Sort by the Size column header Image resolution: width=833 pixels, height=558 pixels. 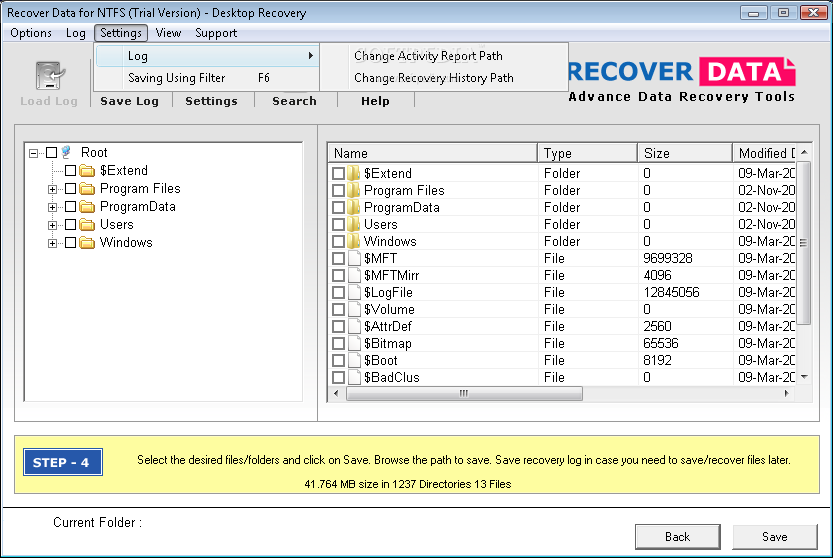(685, 153)
